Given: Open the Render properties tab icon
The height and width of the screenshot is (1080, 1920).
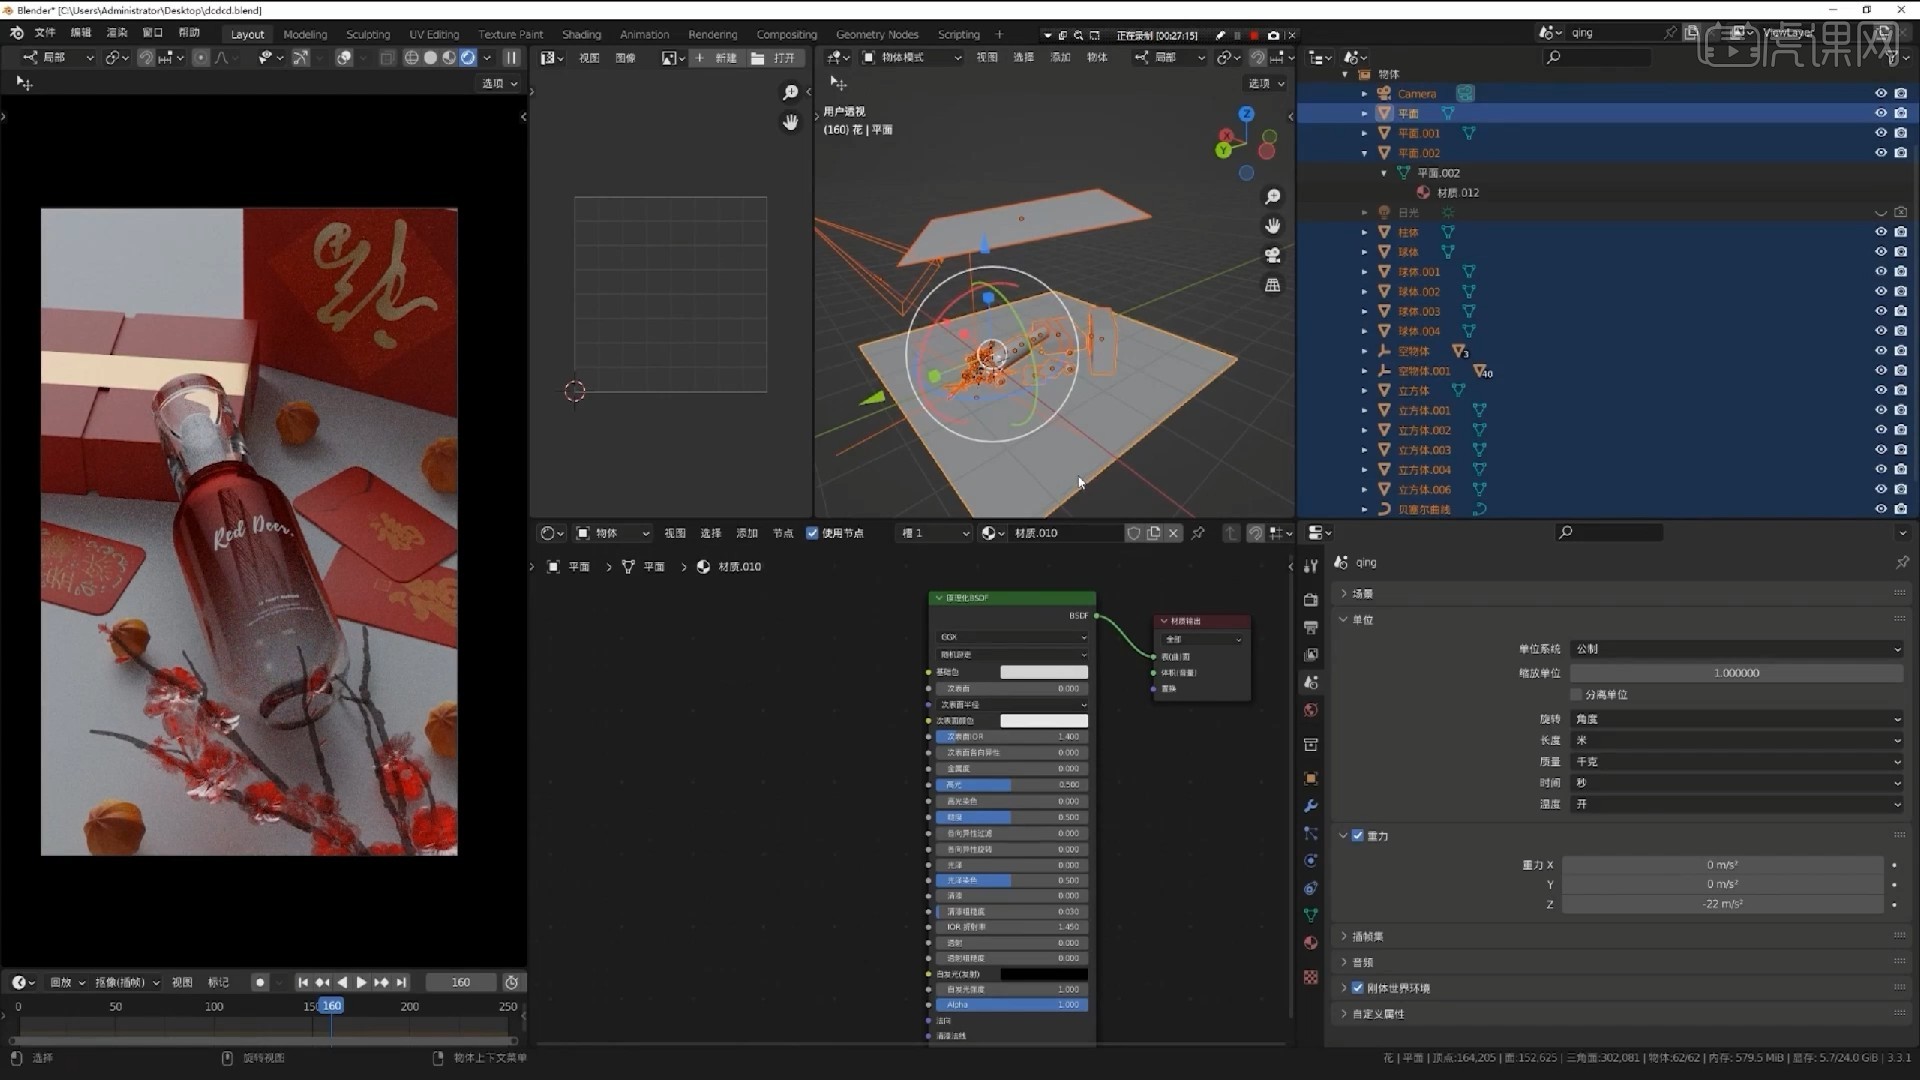Looking at the screenshot, I should click(1311, 600).
